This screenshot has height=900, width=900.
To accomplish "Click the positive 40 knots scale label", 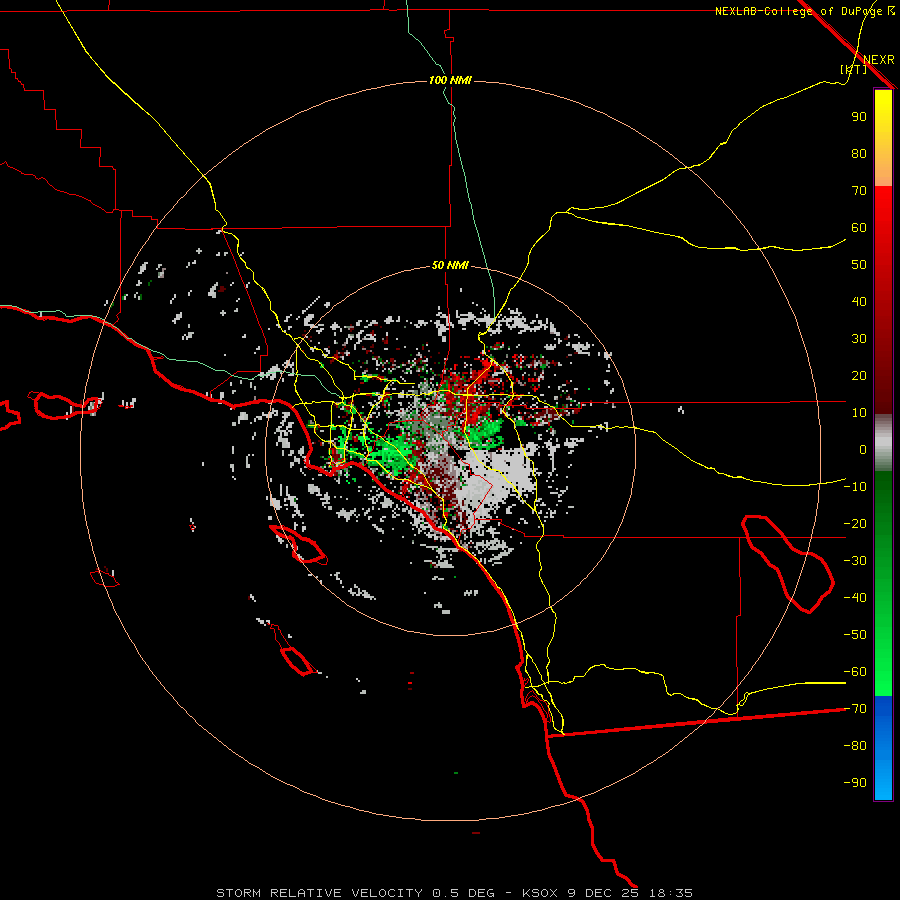I will pos(859,301).
